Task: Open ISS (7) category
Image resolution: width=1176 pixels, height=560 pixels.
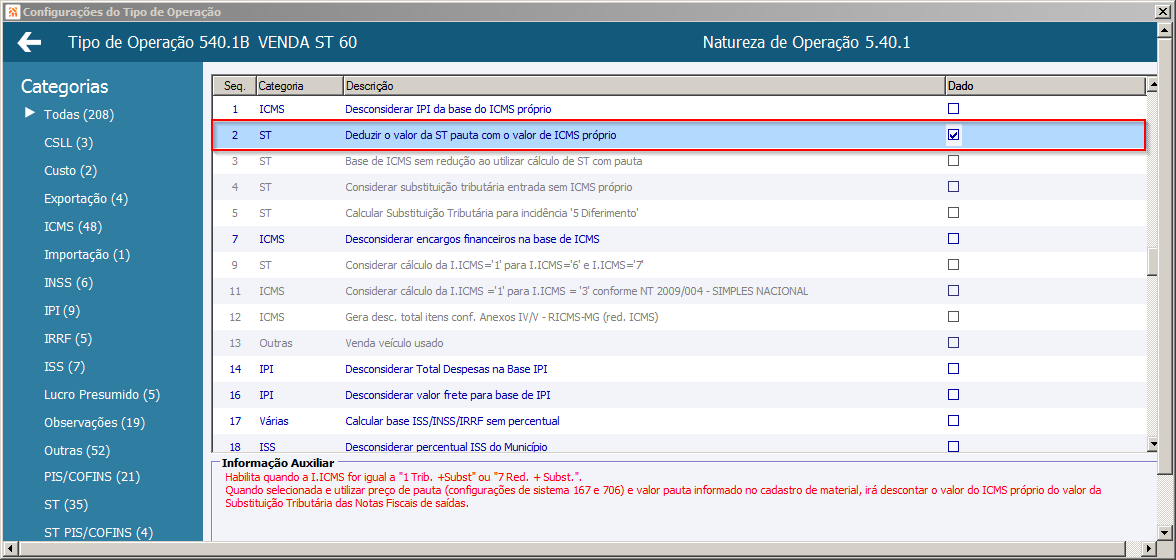Action: coord(64,367)
